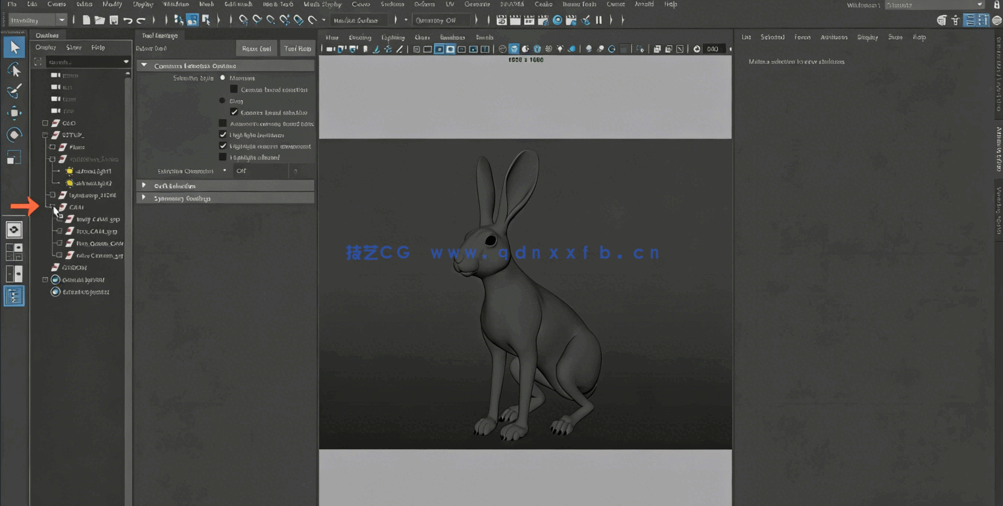The image size is (1003, 506).
Task: Activate the Rotate tool in toolbox
Action: click(x=14, y=135)
